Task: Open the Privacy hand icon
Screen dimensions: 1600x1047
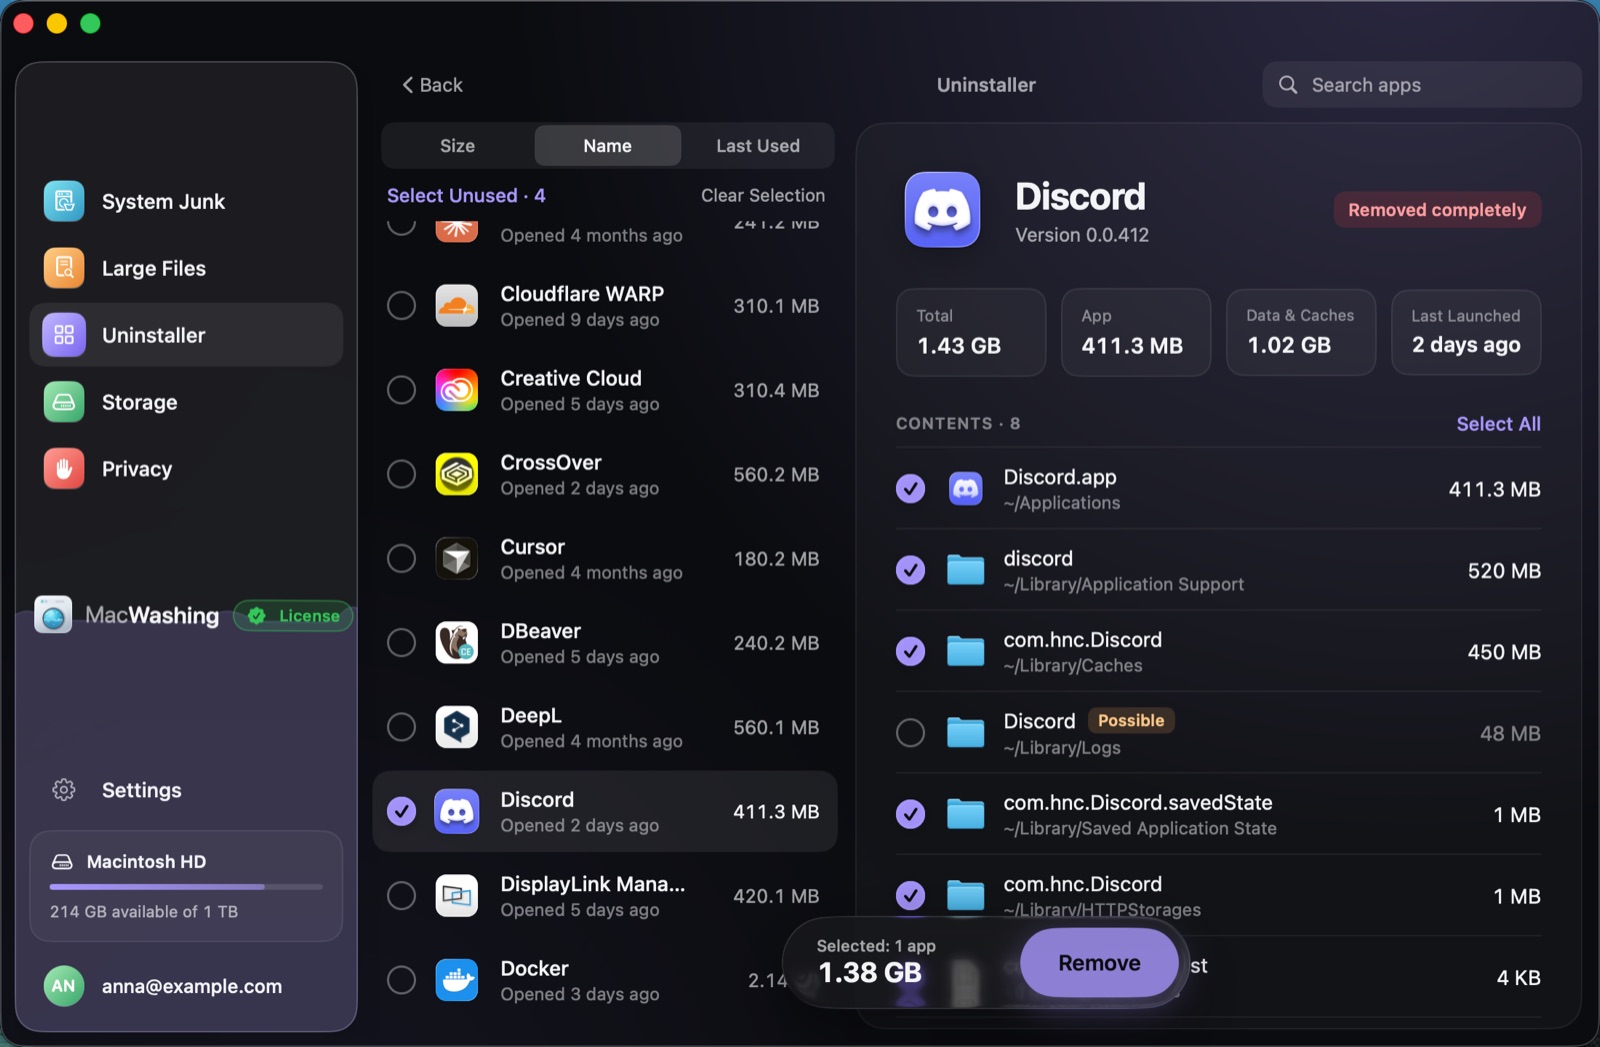Action: pos(64,469)
